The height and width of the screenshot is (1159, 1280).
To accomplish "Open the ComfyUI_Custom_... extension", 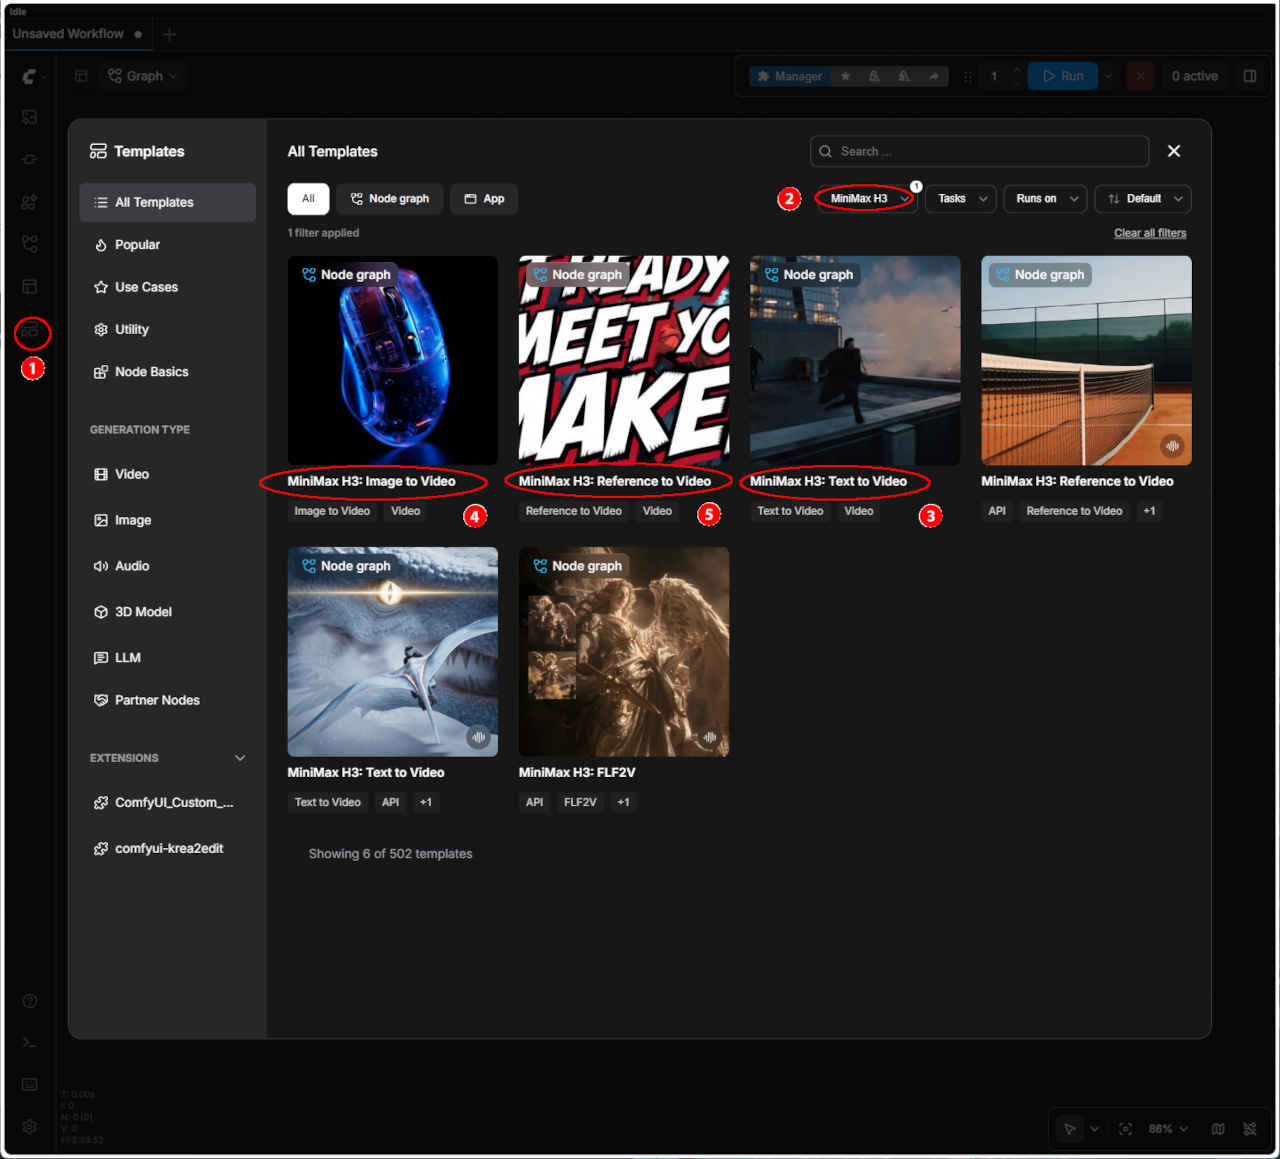I will pos(167,803).
